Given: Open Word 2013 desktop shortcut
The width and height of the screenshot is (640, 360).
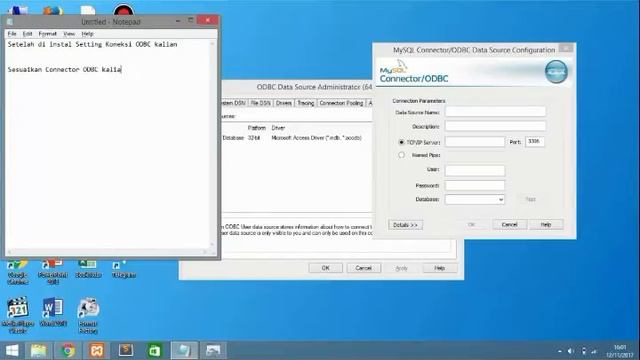Looking at the screenshot, I should 53,312.
